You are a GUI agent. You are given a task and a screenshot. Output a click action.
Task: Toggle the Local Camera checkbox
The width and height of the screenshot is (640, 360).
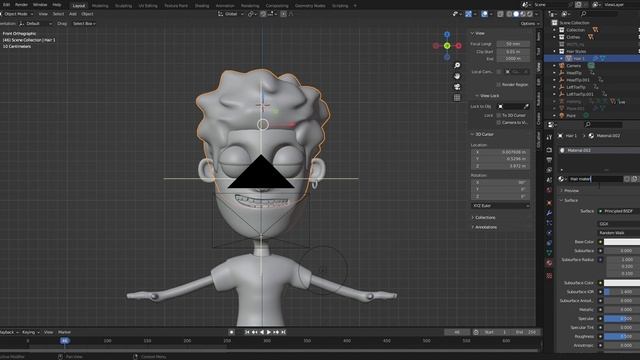tap(498, 72)
